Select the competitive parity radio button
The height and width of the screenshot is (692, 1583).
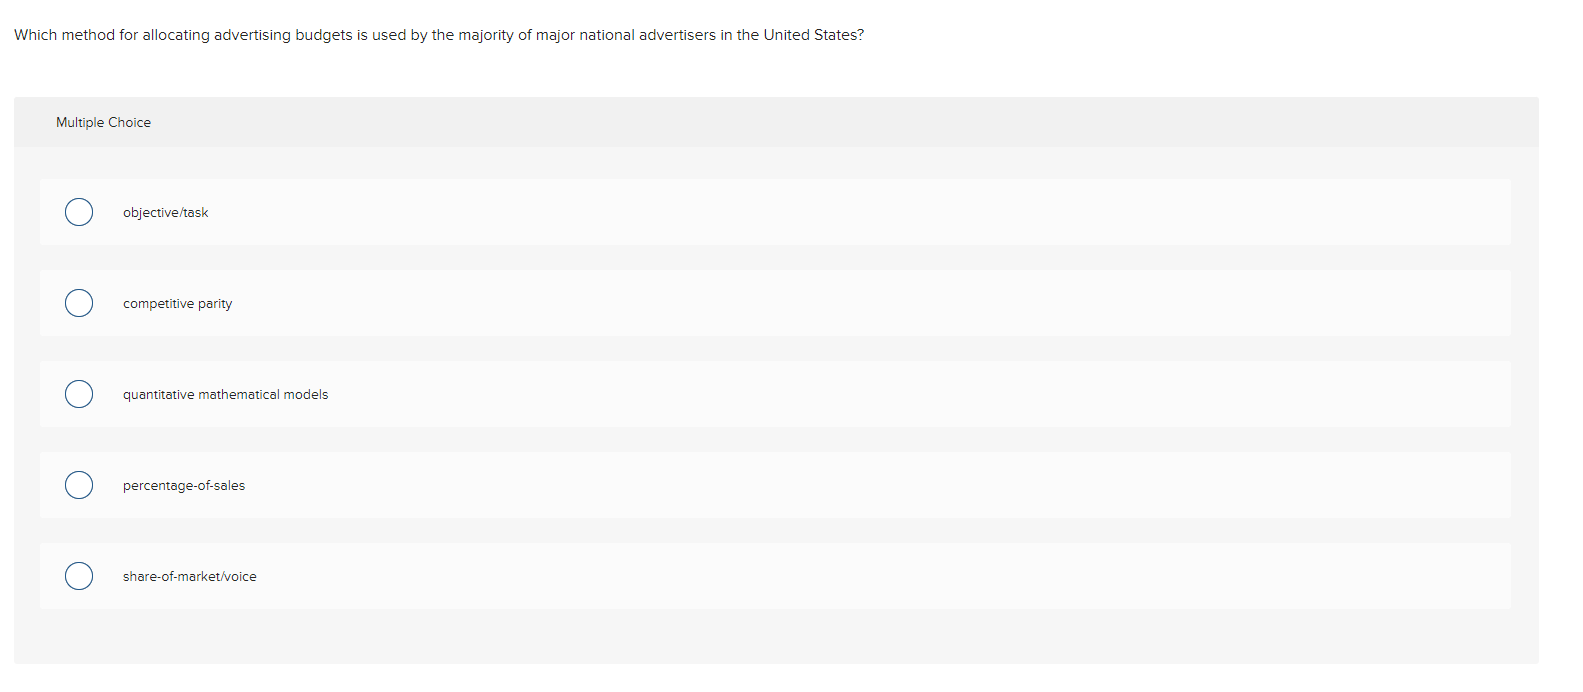[79, 303]
